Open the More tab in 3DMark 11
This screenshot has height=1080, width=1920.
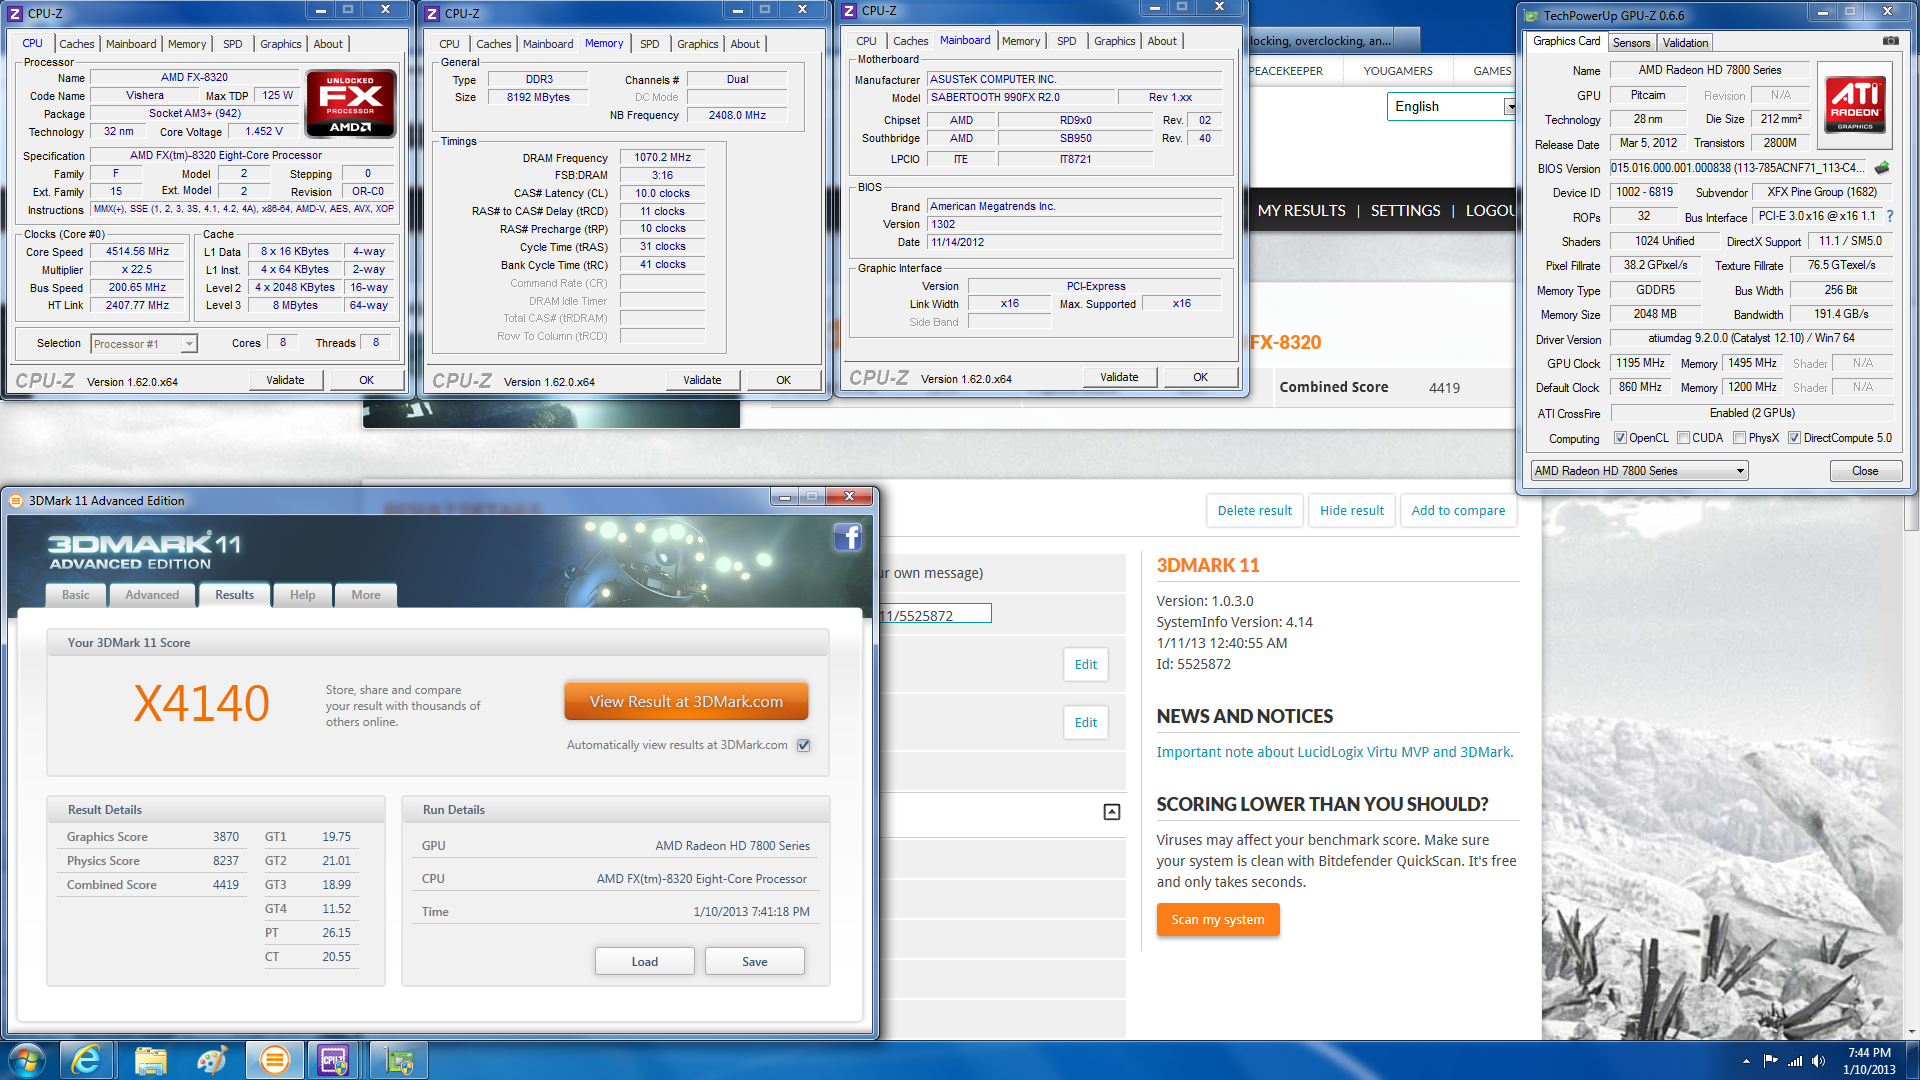(366, 595)
